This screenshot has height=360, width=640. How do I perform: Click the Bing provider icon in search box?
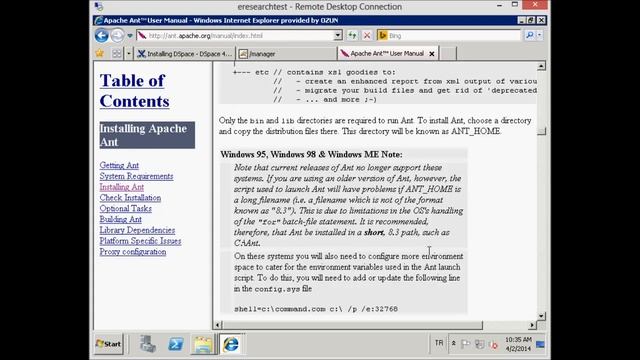click(382, 36)
